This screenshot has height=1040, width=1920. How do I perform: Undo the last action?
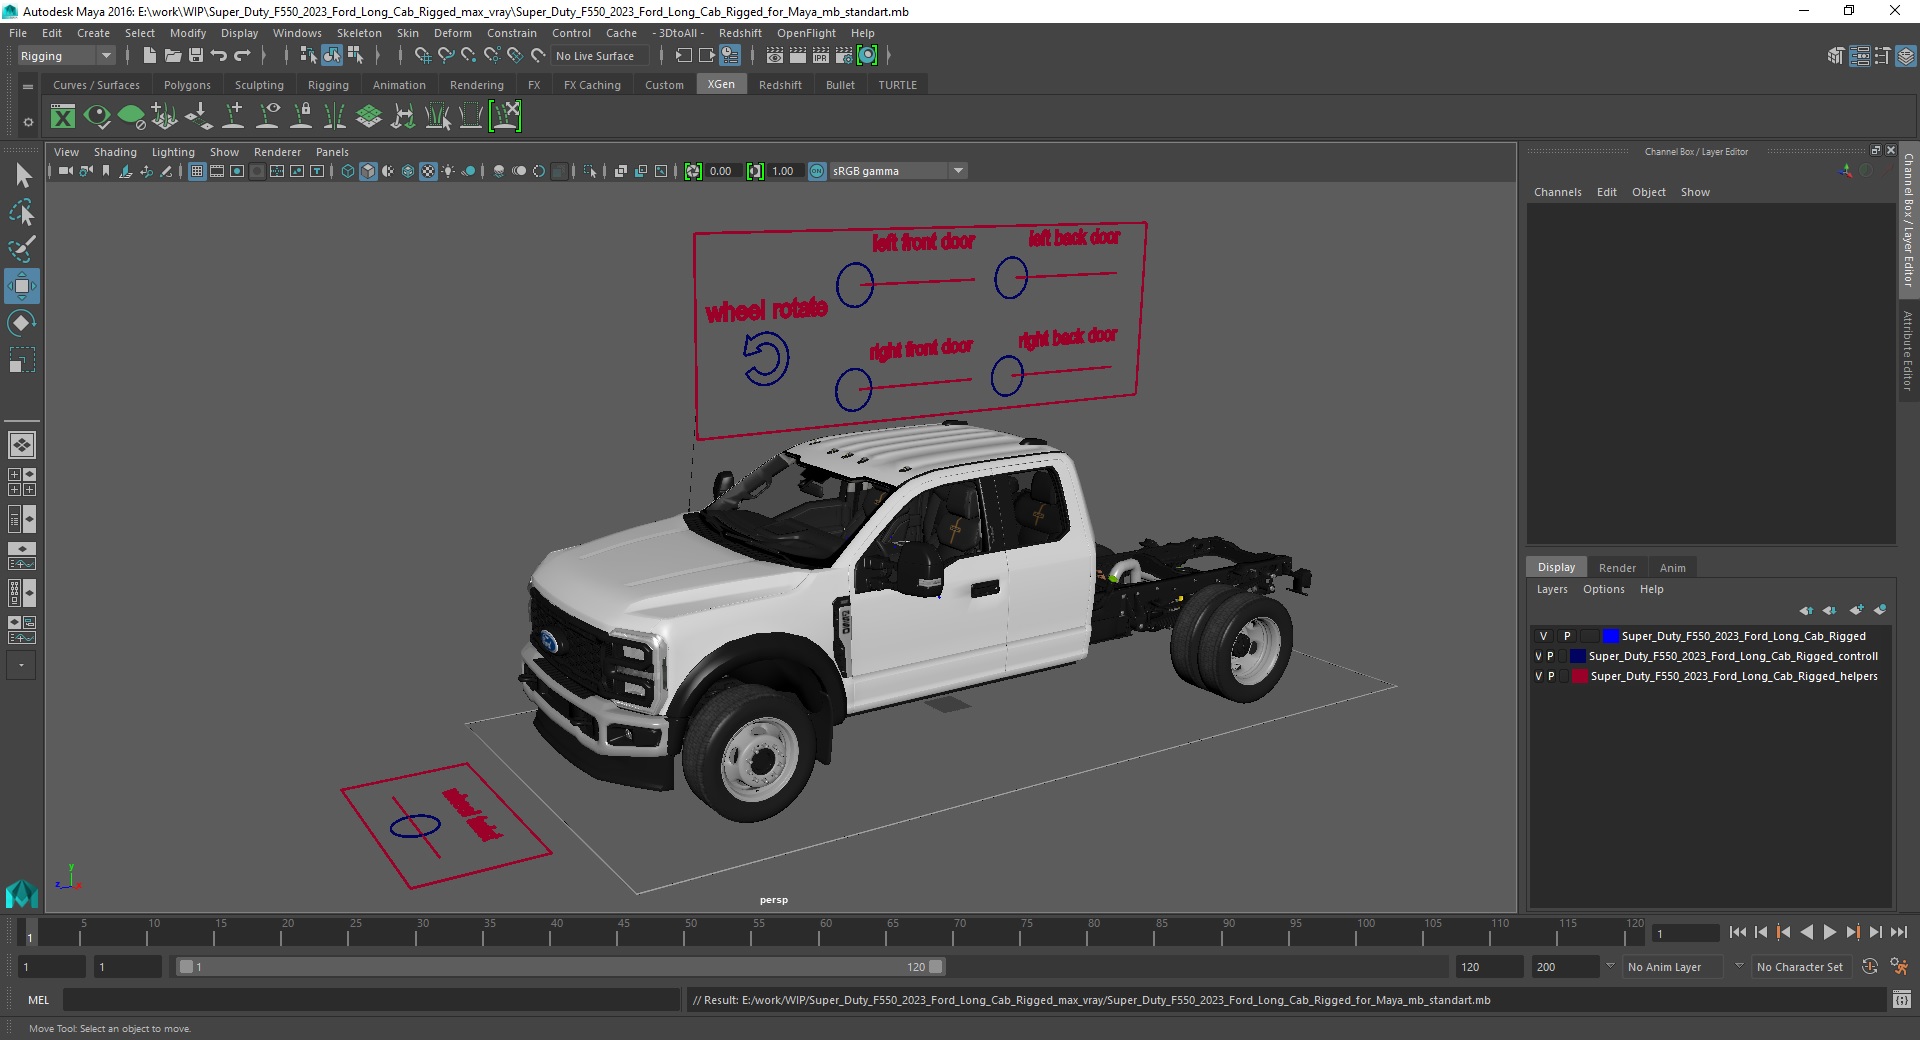click(219, 56)
